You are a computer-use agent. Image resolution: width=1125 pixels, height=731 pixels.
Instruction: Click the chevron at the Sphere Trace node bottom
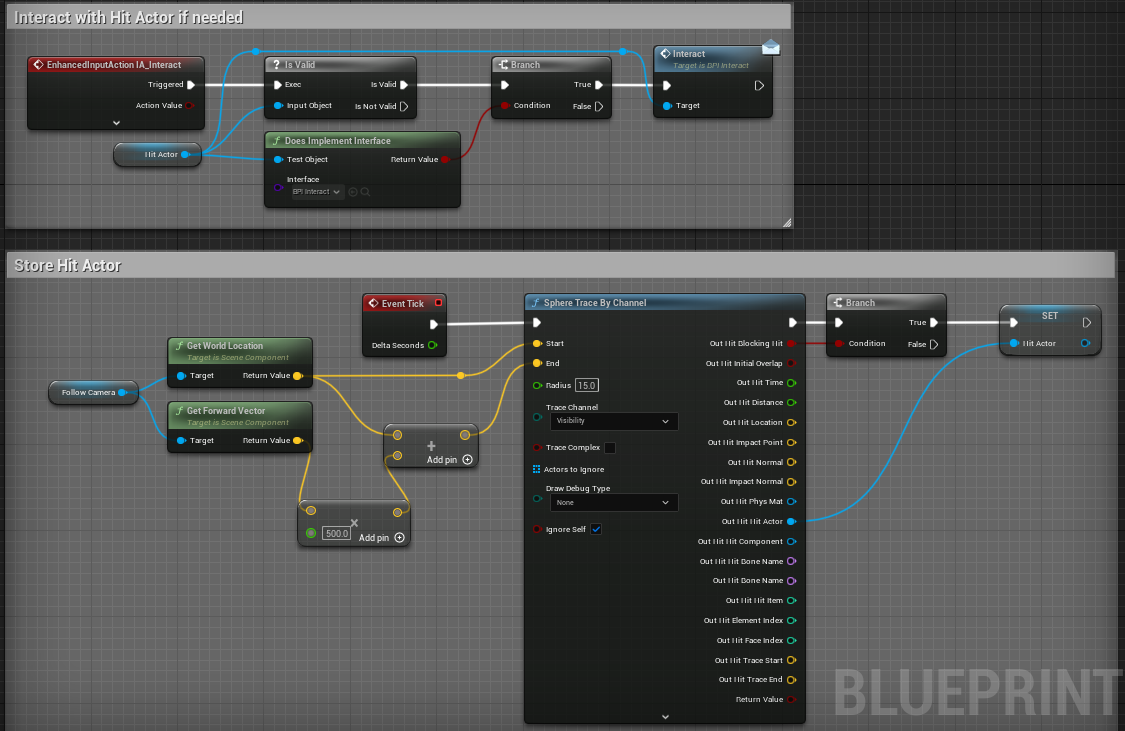point(664,716)
